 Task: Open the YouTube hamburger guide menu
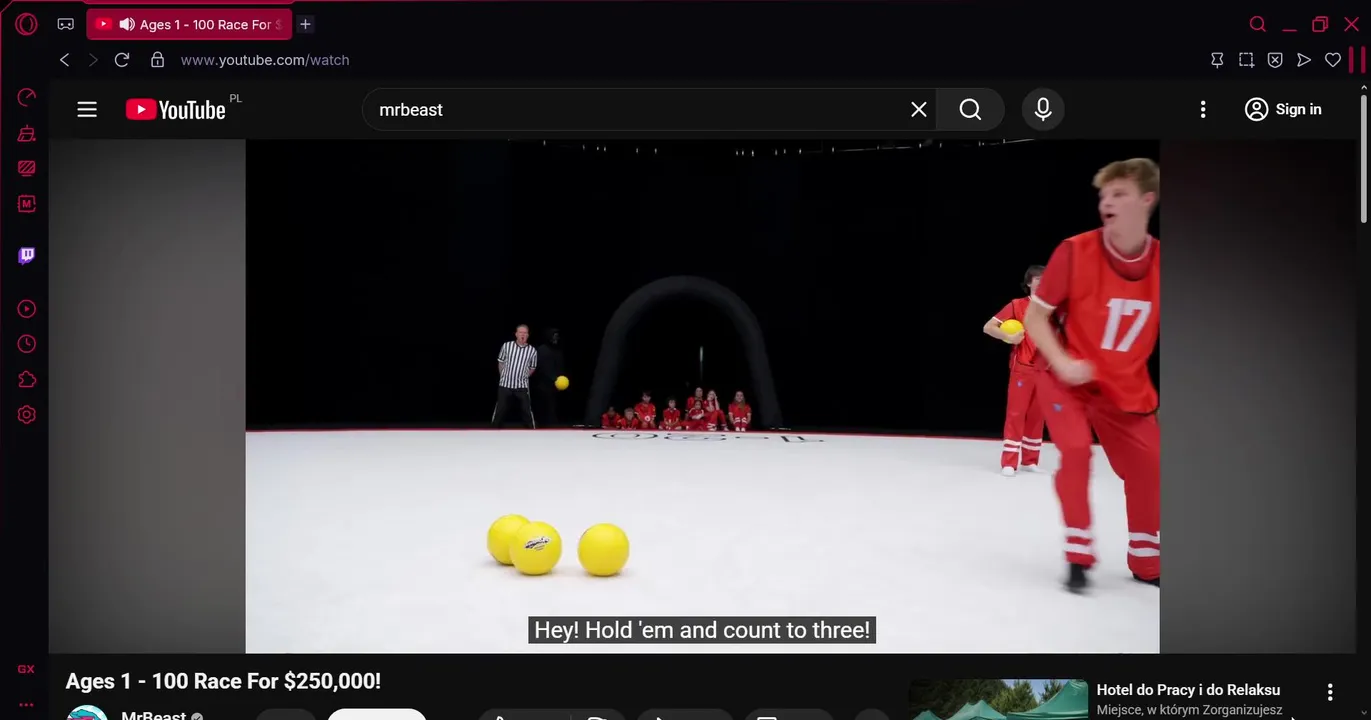[x=87, y=109]
